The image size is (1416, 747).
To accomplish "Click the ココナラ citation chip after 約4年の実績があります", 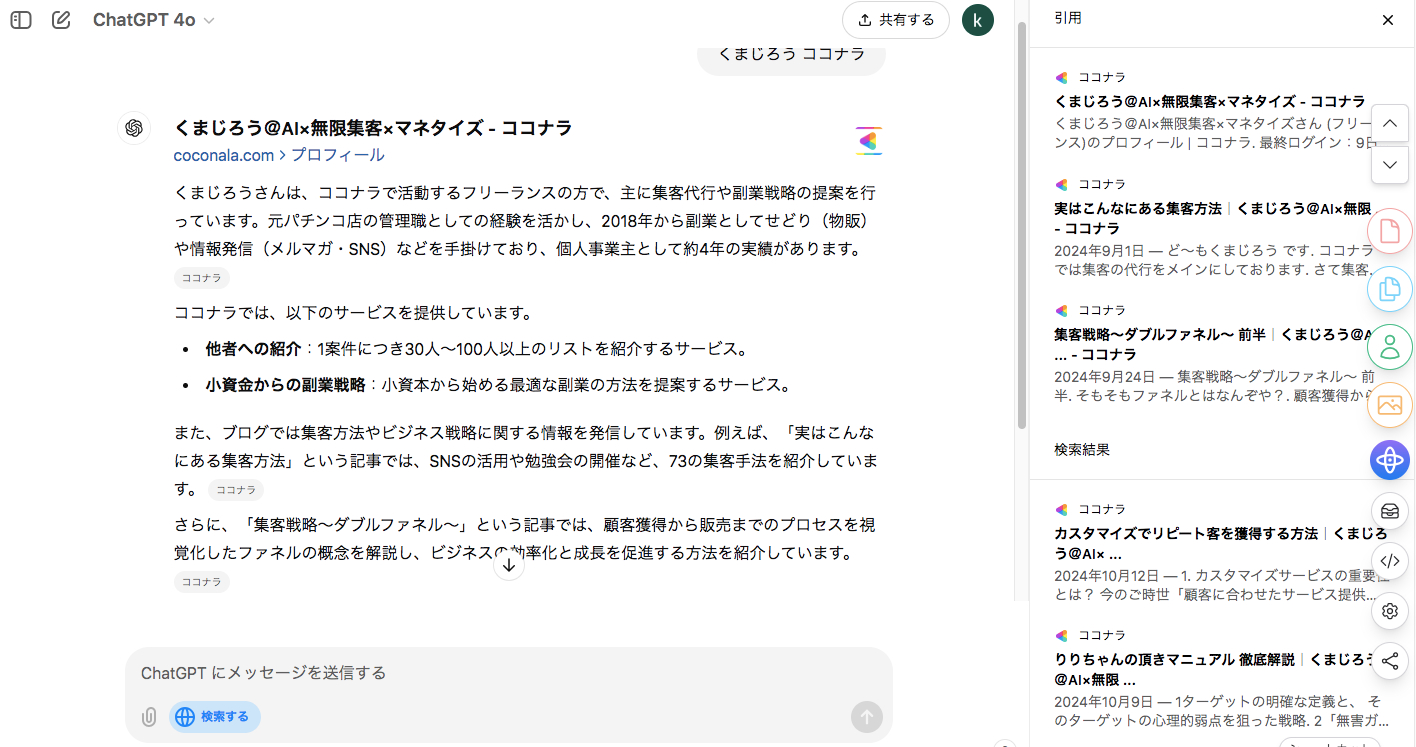I will (202, 278).
